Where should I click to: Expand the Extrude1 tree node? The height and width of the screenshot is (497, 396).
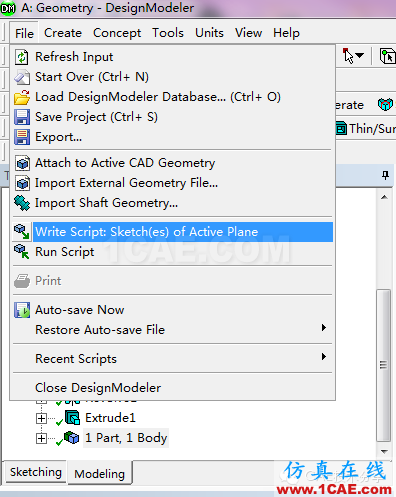[41, 418]
